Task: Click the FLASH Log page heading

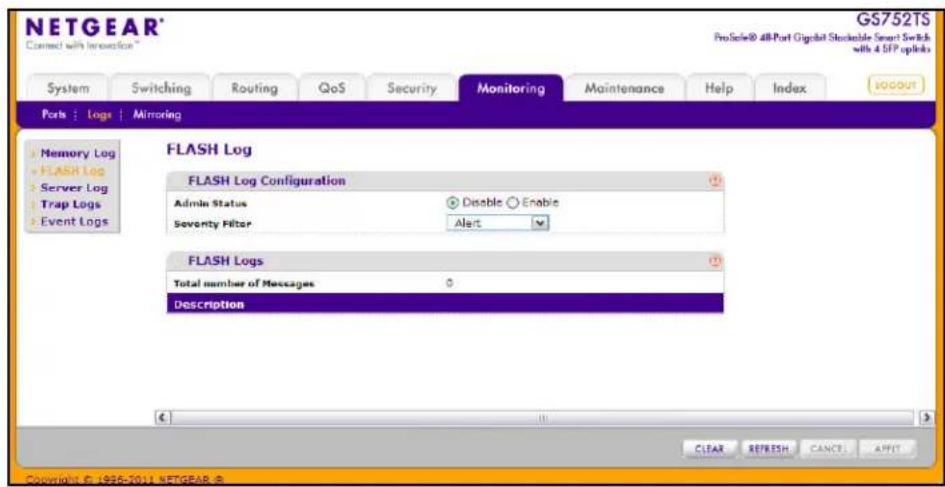Action: tap(209, 150)
